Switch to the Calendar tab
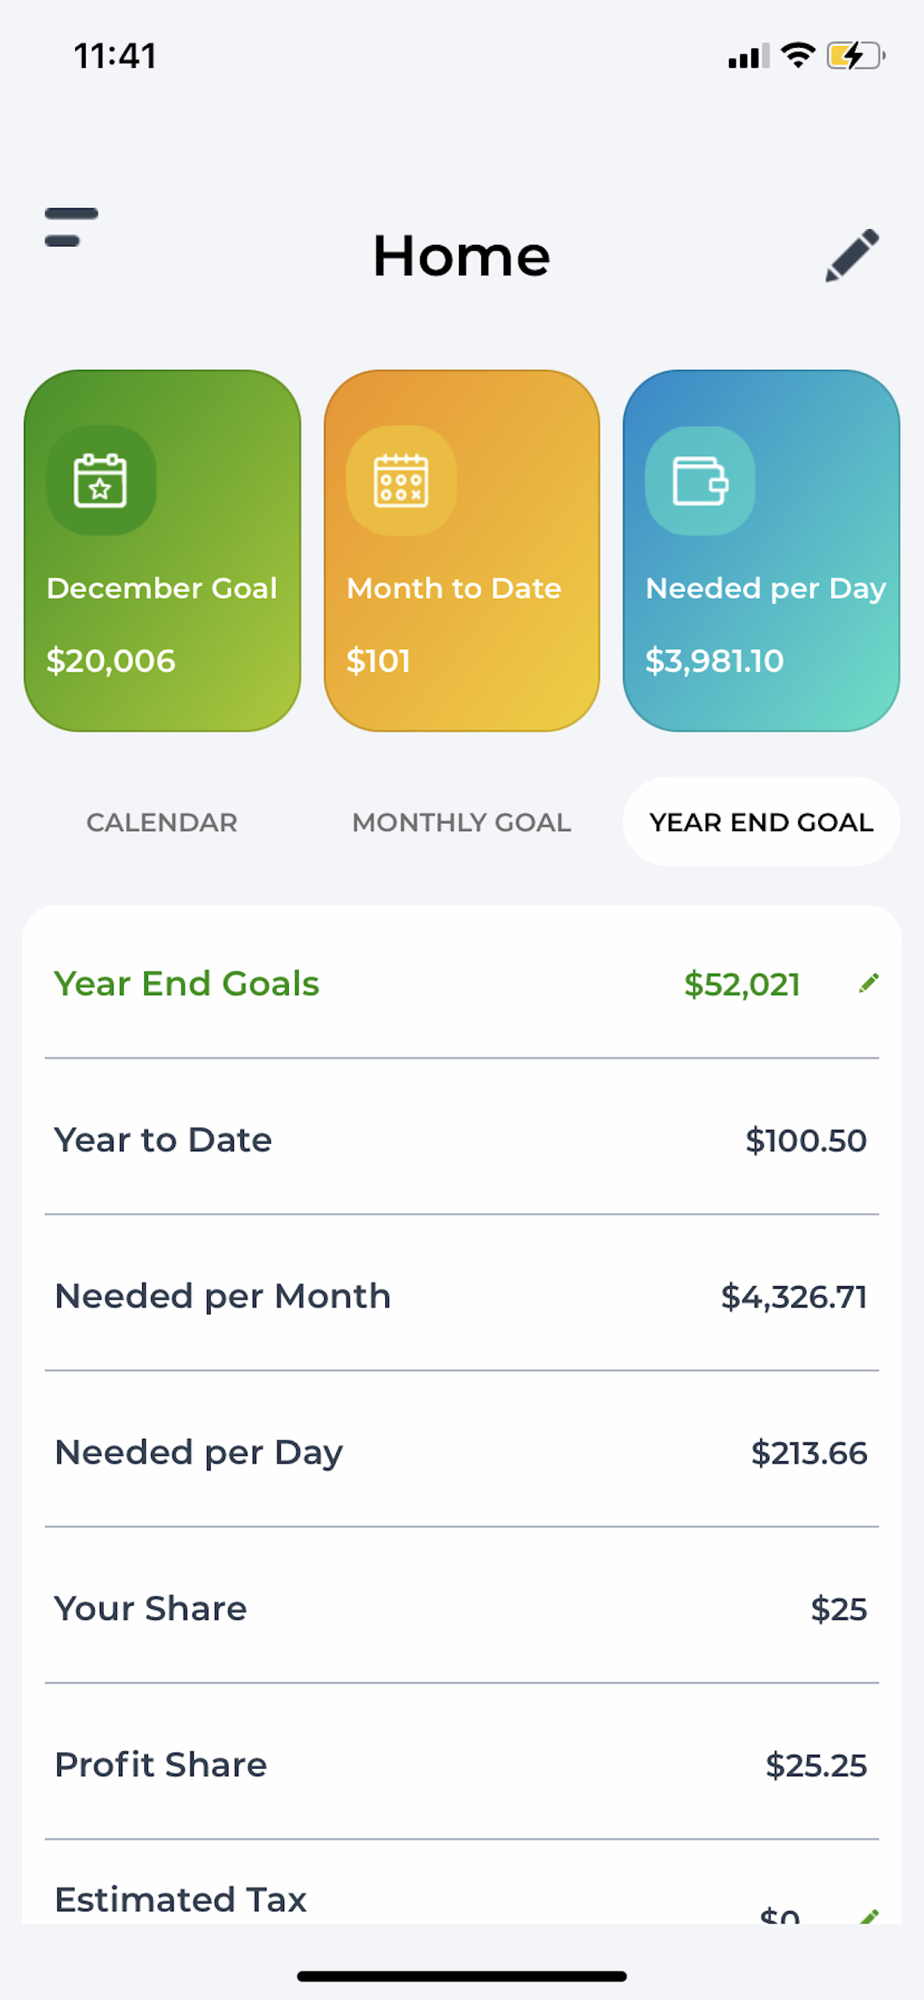Viewport: 924px width, 2000px height. (x=162, y=822)
